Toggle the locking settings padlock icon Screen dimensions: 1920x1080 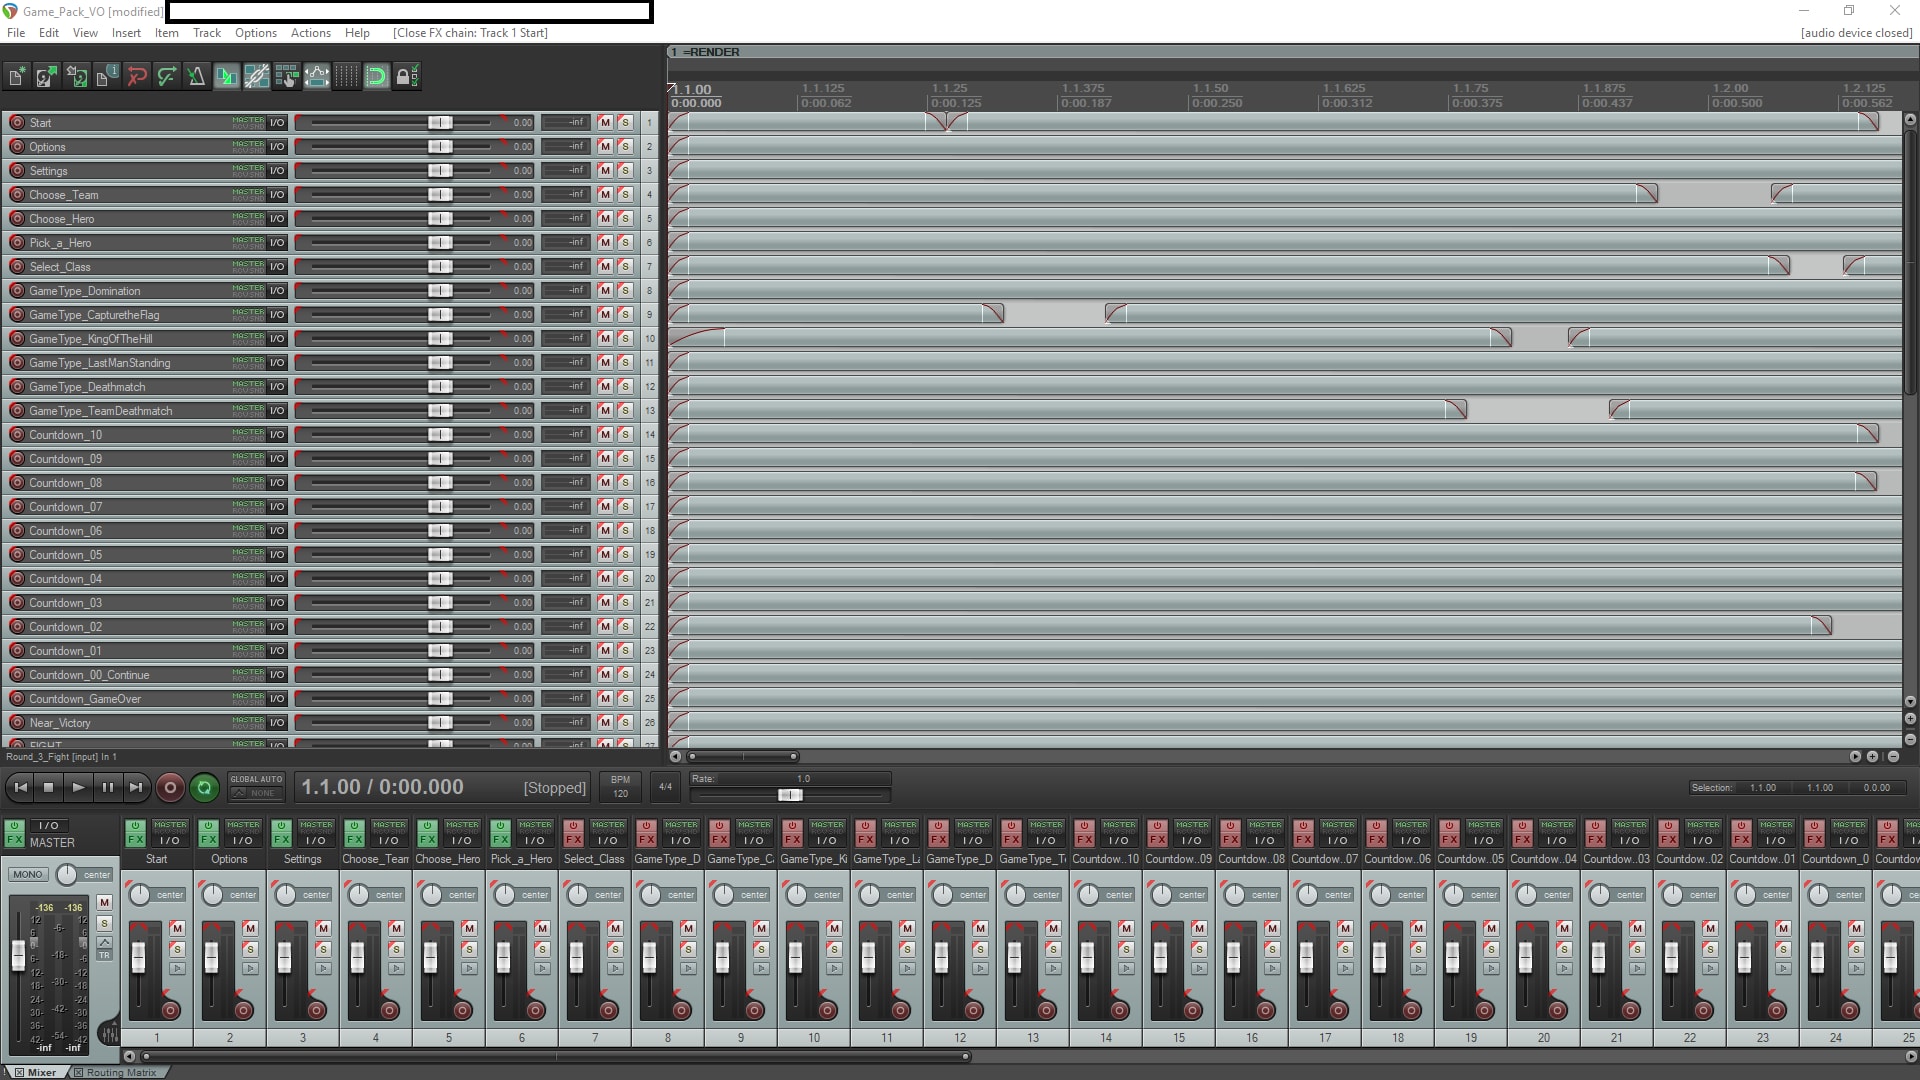407,76
